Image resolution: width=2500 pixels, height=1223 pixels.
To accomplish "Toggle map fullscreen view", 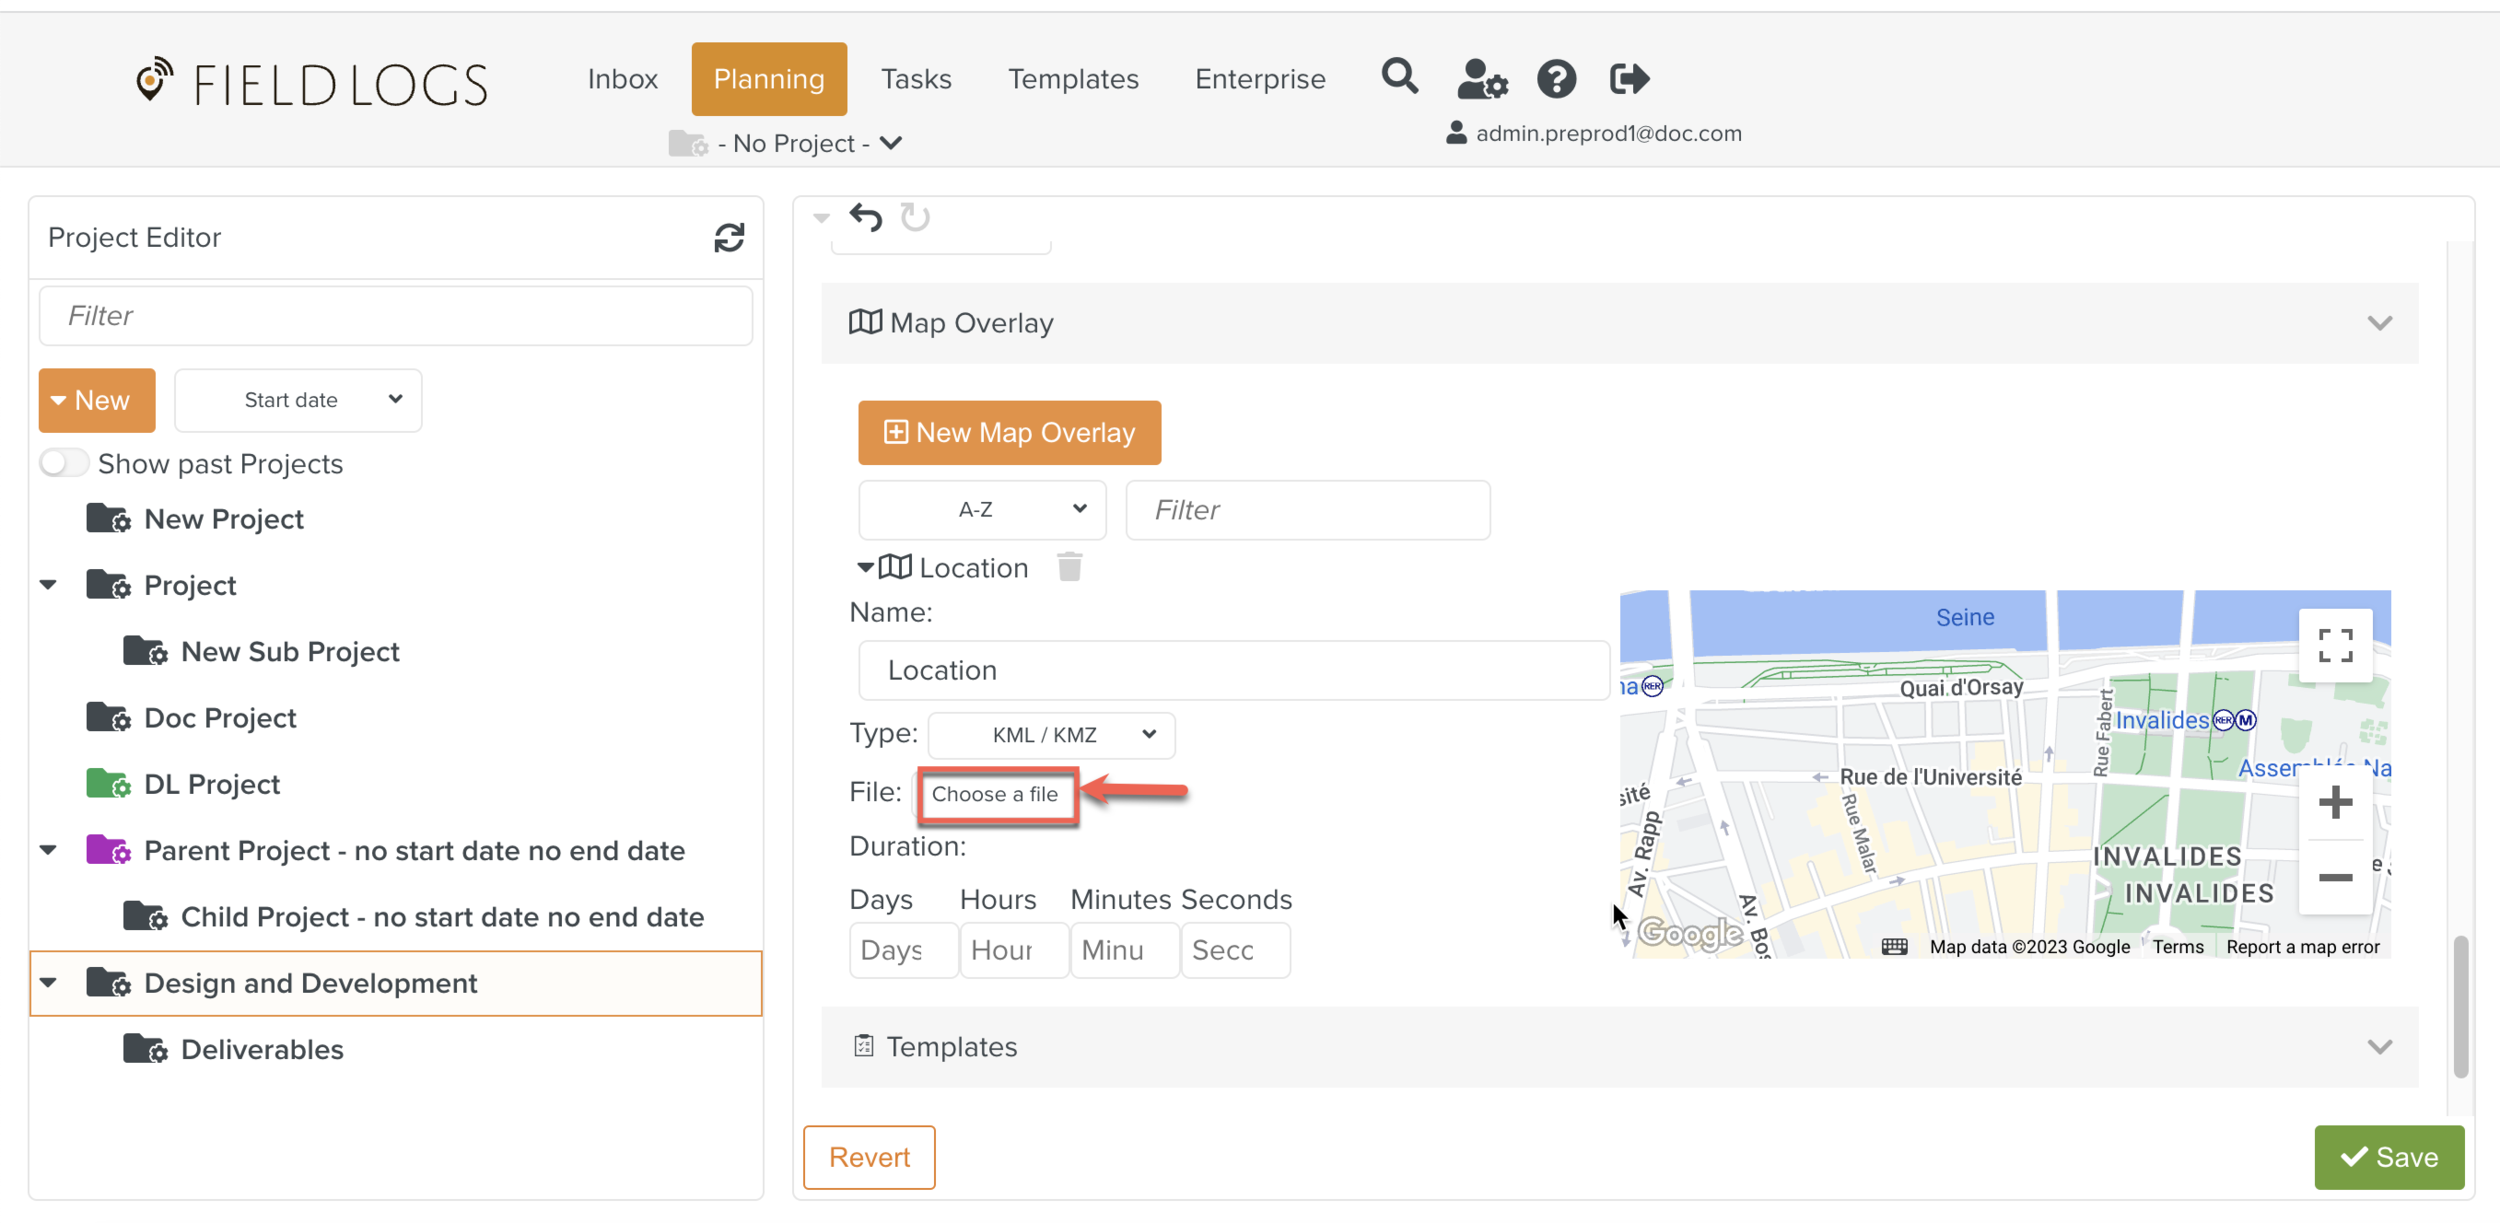I will click(x=2335, y=645).
